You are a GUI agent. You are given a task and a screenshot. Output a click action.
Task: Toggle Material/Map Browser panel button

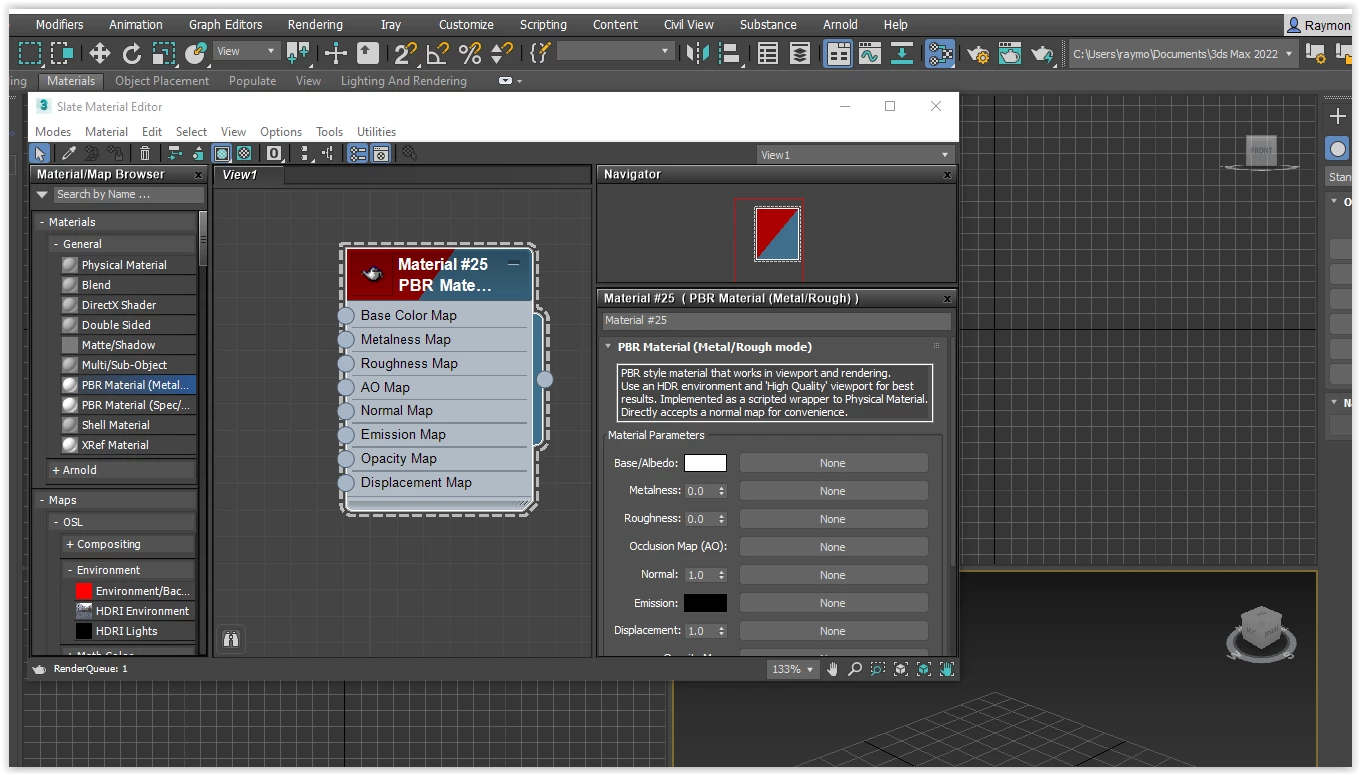(357, 153)
